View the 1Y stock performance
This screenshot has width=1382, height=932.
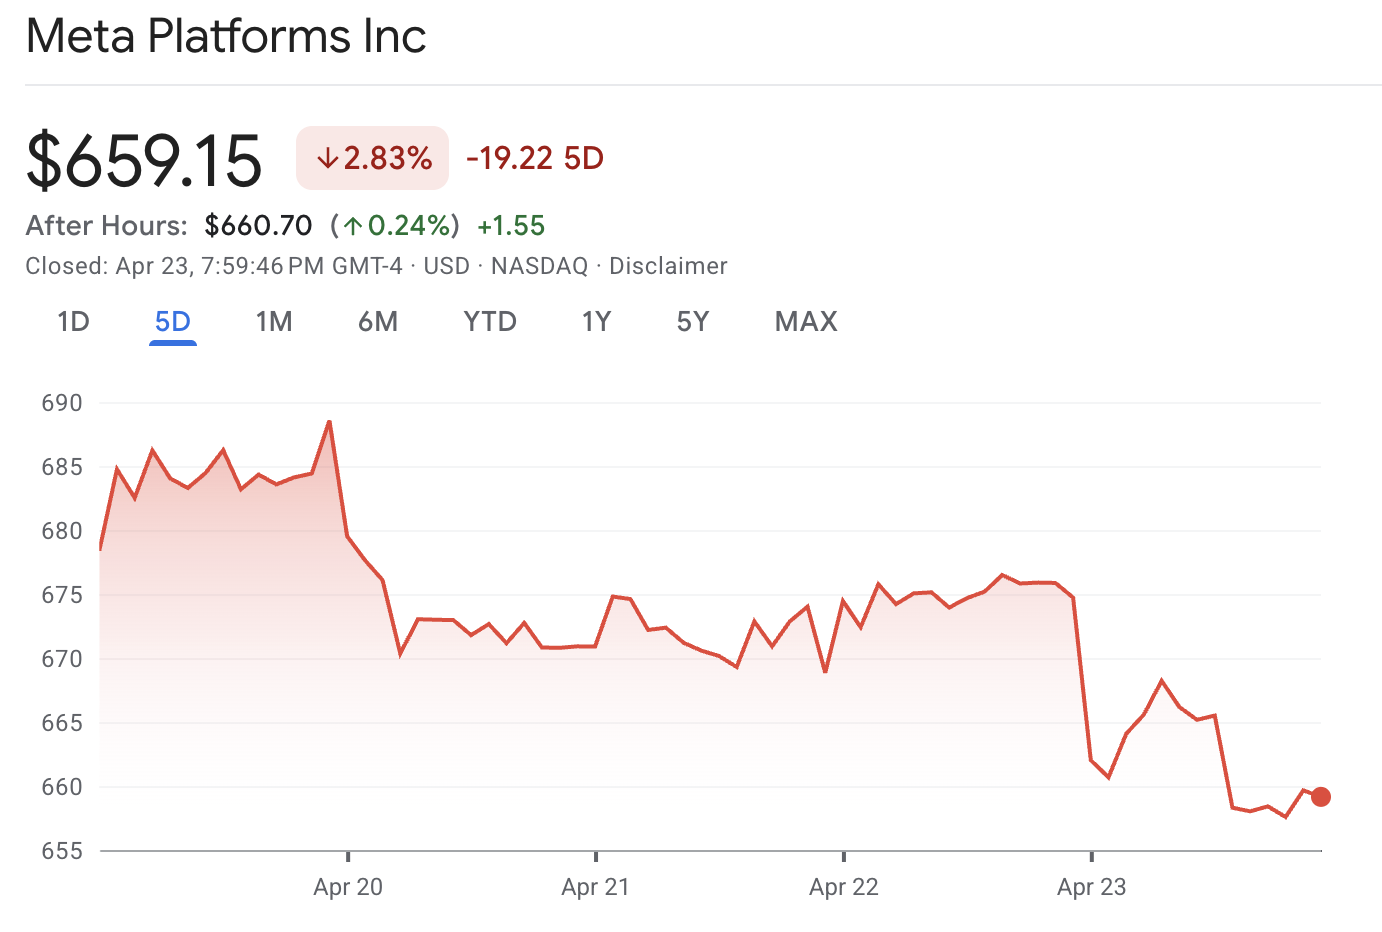595,321
